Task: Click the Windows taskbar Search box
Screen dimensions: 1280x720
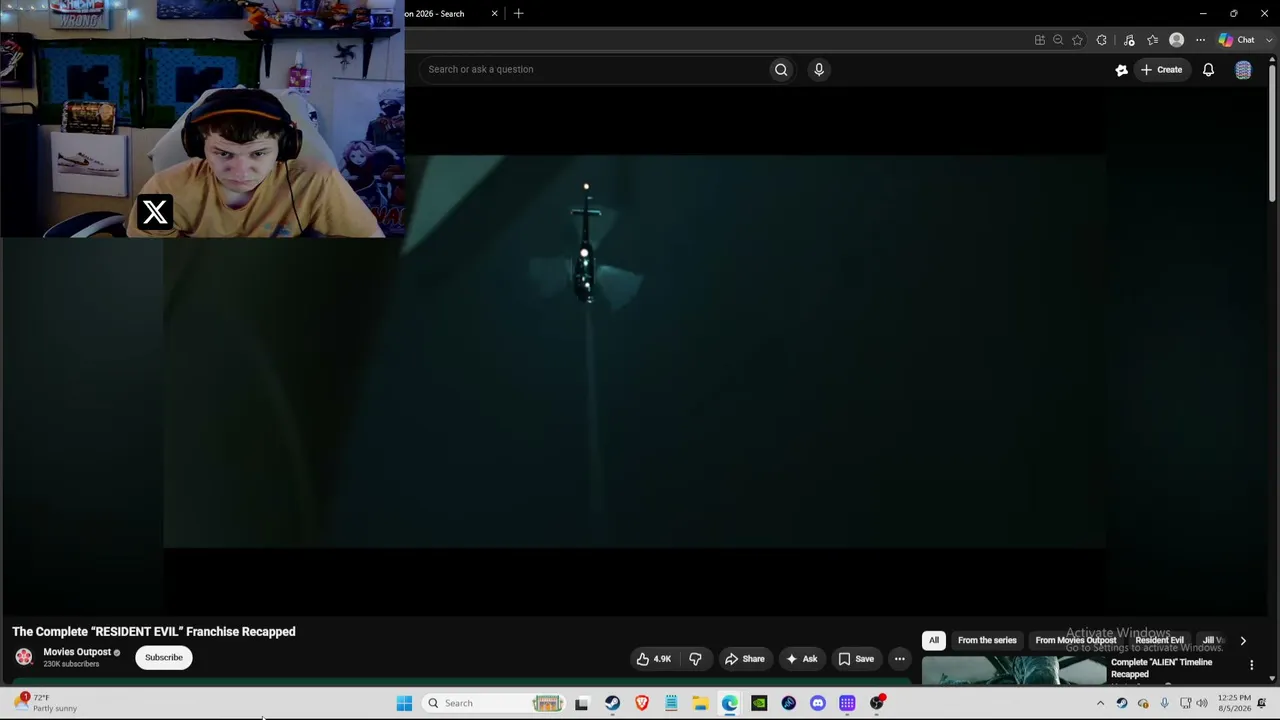Action: pyautogui.click(x=494, y=703)
